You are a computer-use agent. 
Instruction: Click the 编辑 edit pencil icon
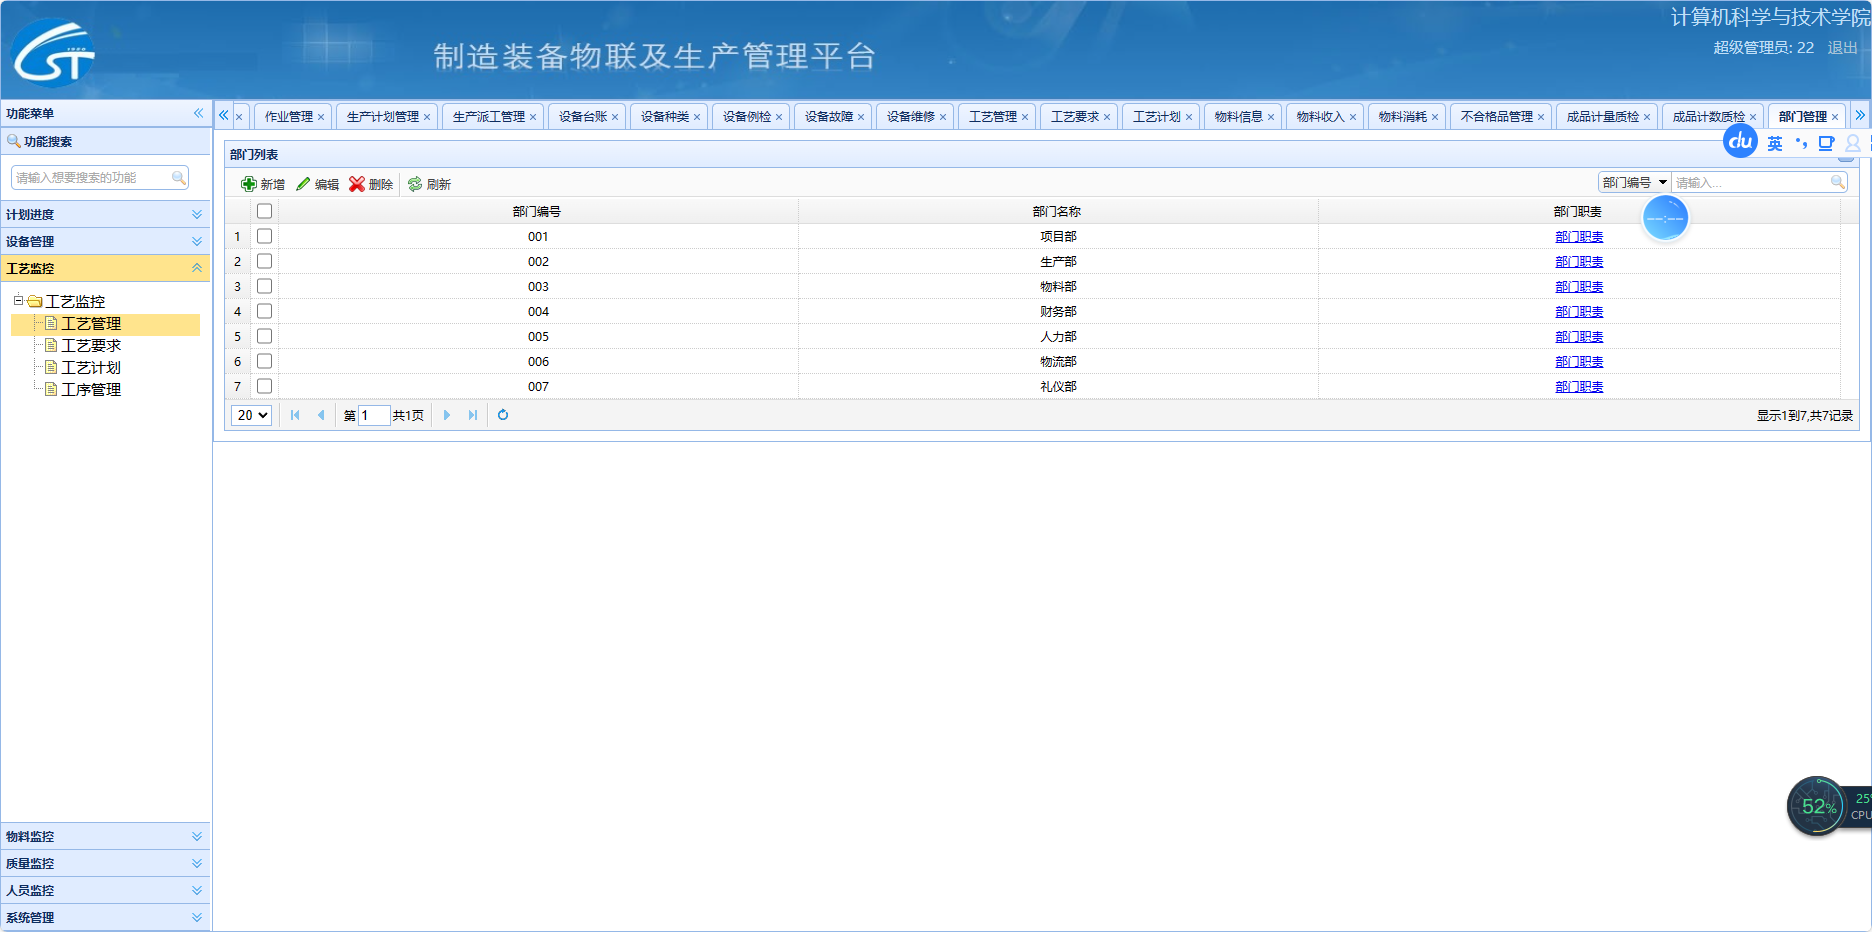pyautogui.click(x=303, y=184)
